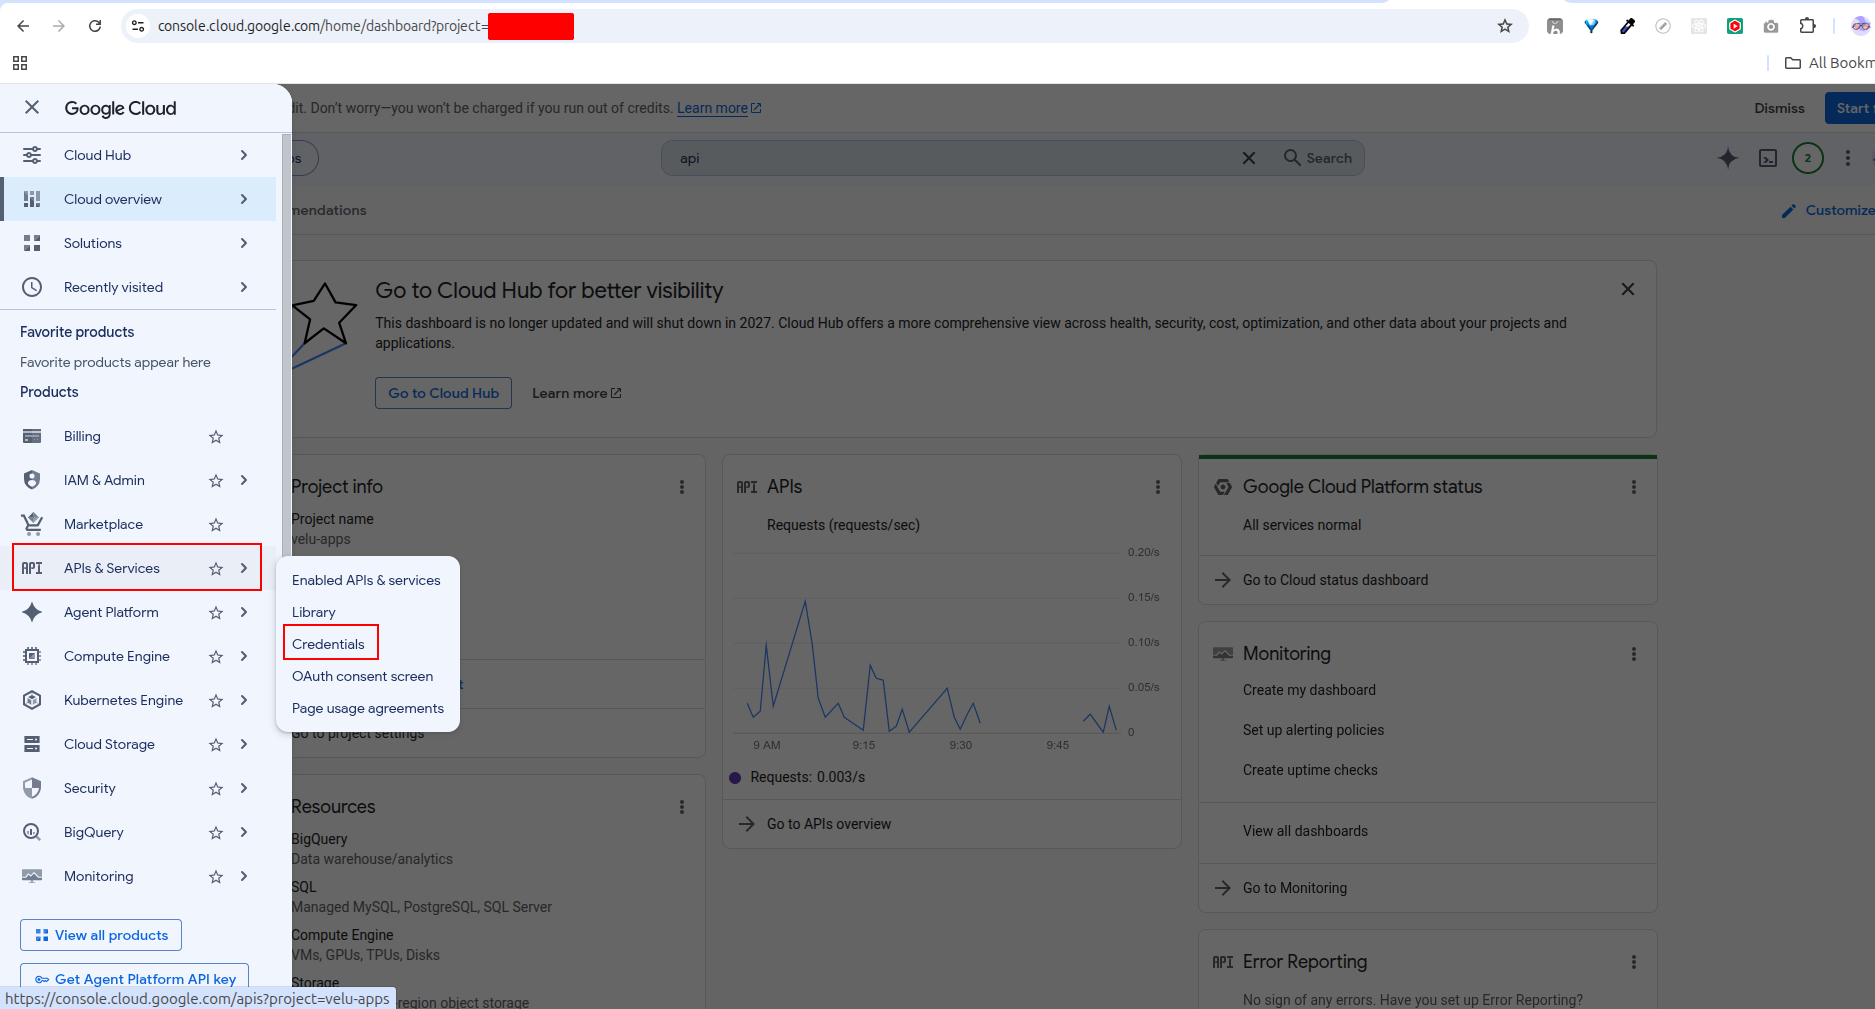
Task: Open Enabled APIs & services submenu item
Action: click(366, 580)
